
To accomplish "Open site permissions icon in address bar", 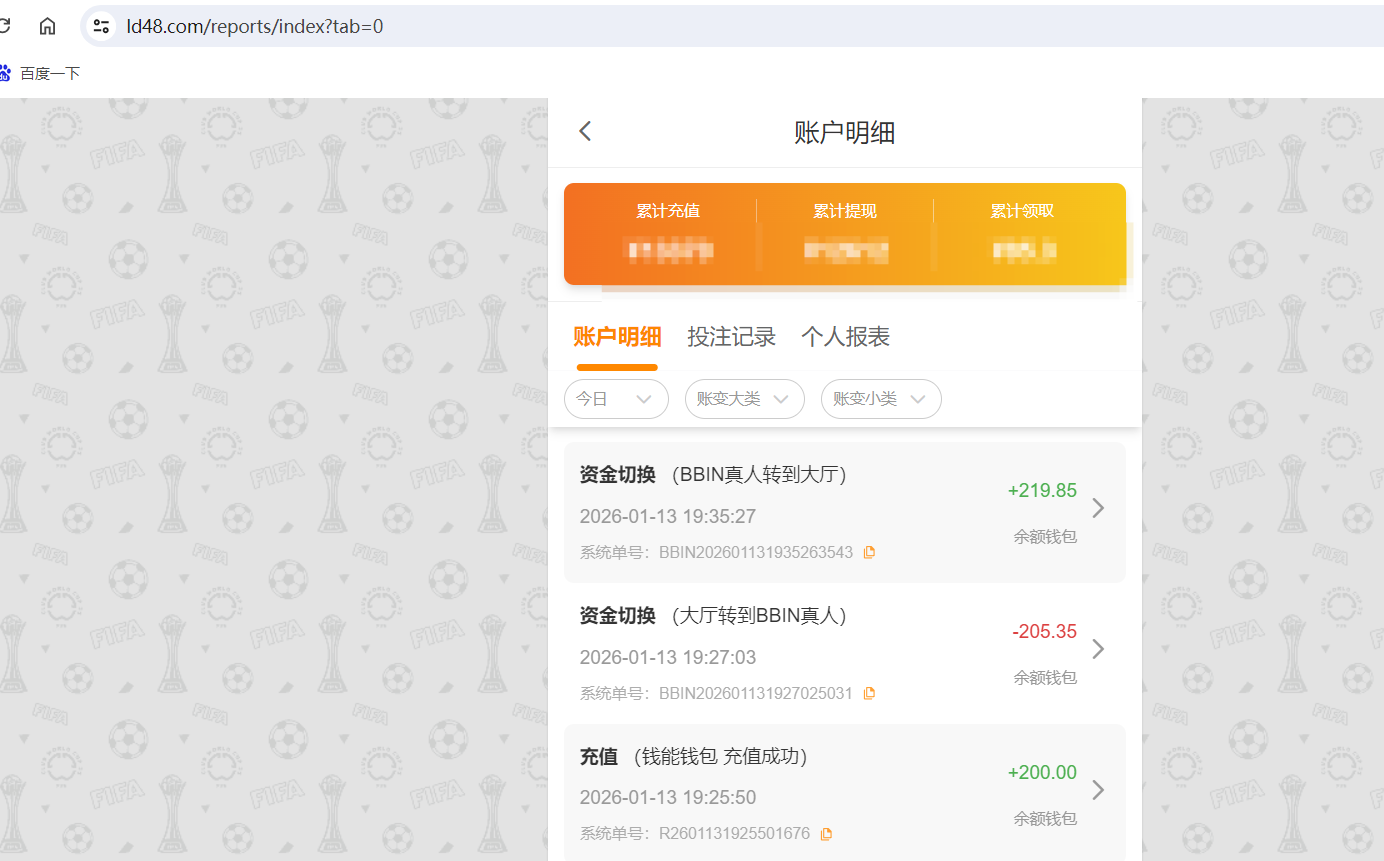I will [99, 25].
